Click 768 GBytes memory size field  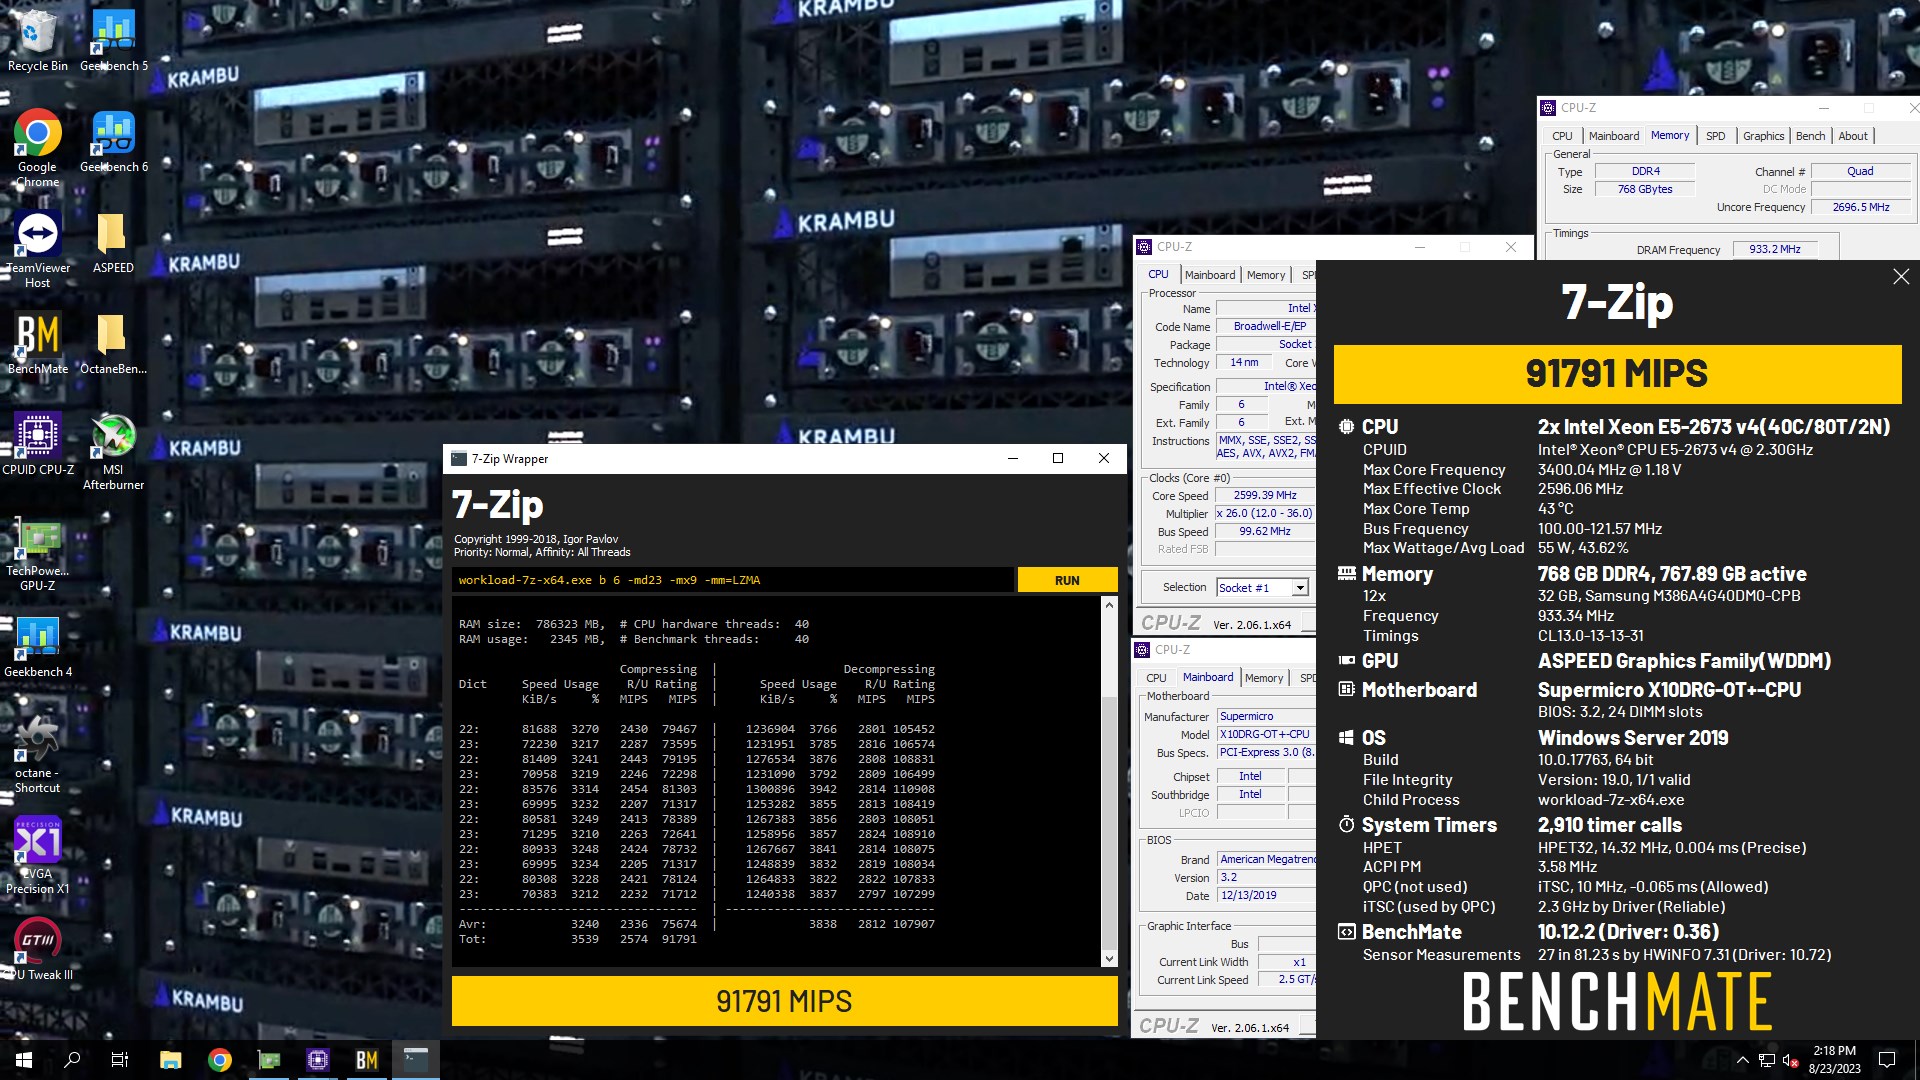coord(1644,189)
